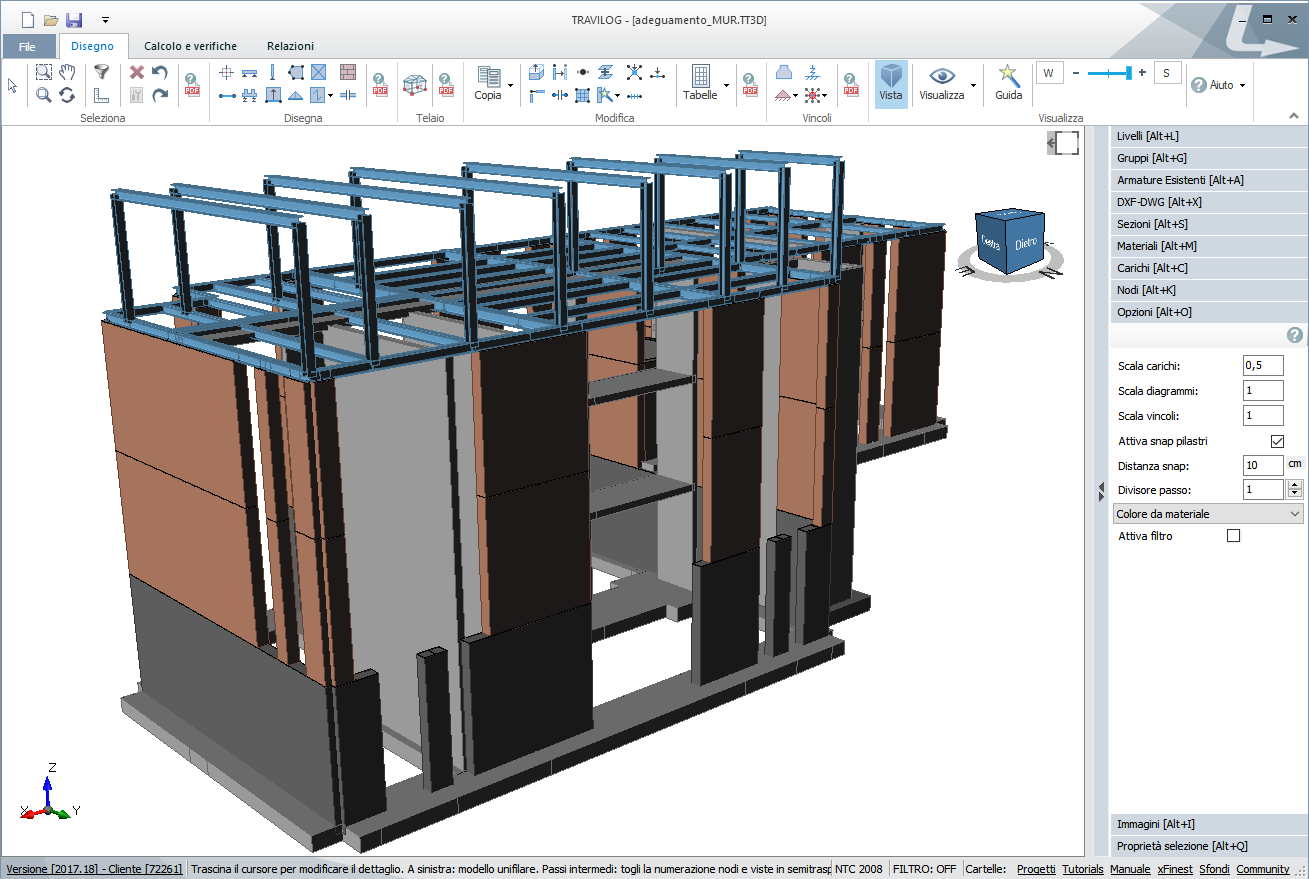
Task: Delete selection with red X icon
Action: coord(137,72)
